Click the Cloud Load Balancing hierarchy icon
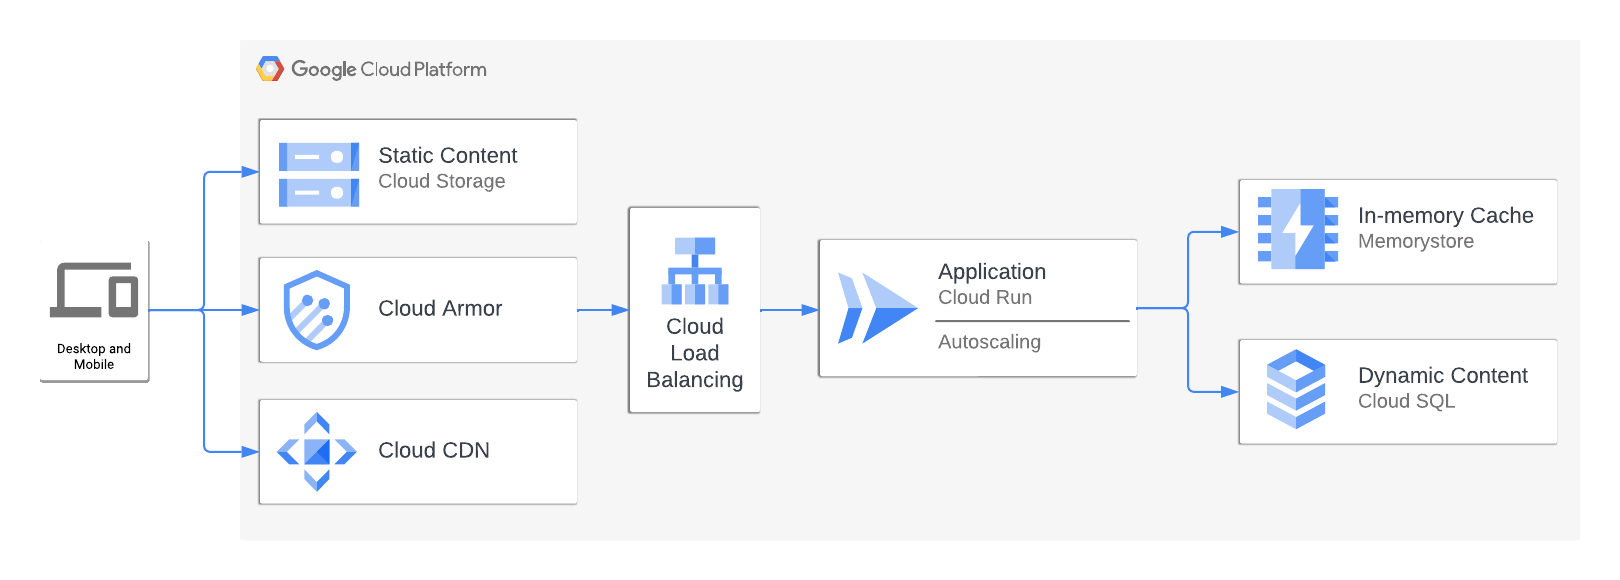 [695, 271]
